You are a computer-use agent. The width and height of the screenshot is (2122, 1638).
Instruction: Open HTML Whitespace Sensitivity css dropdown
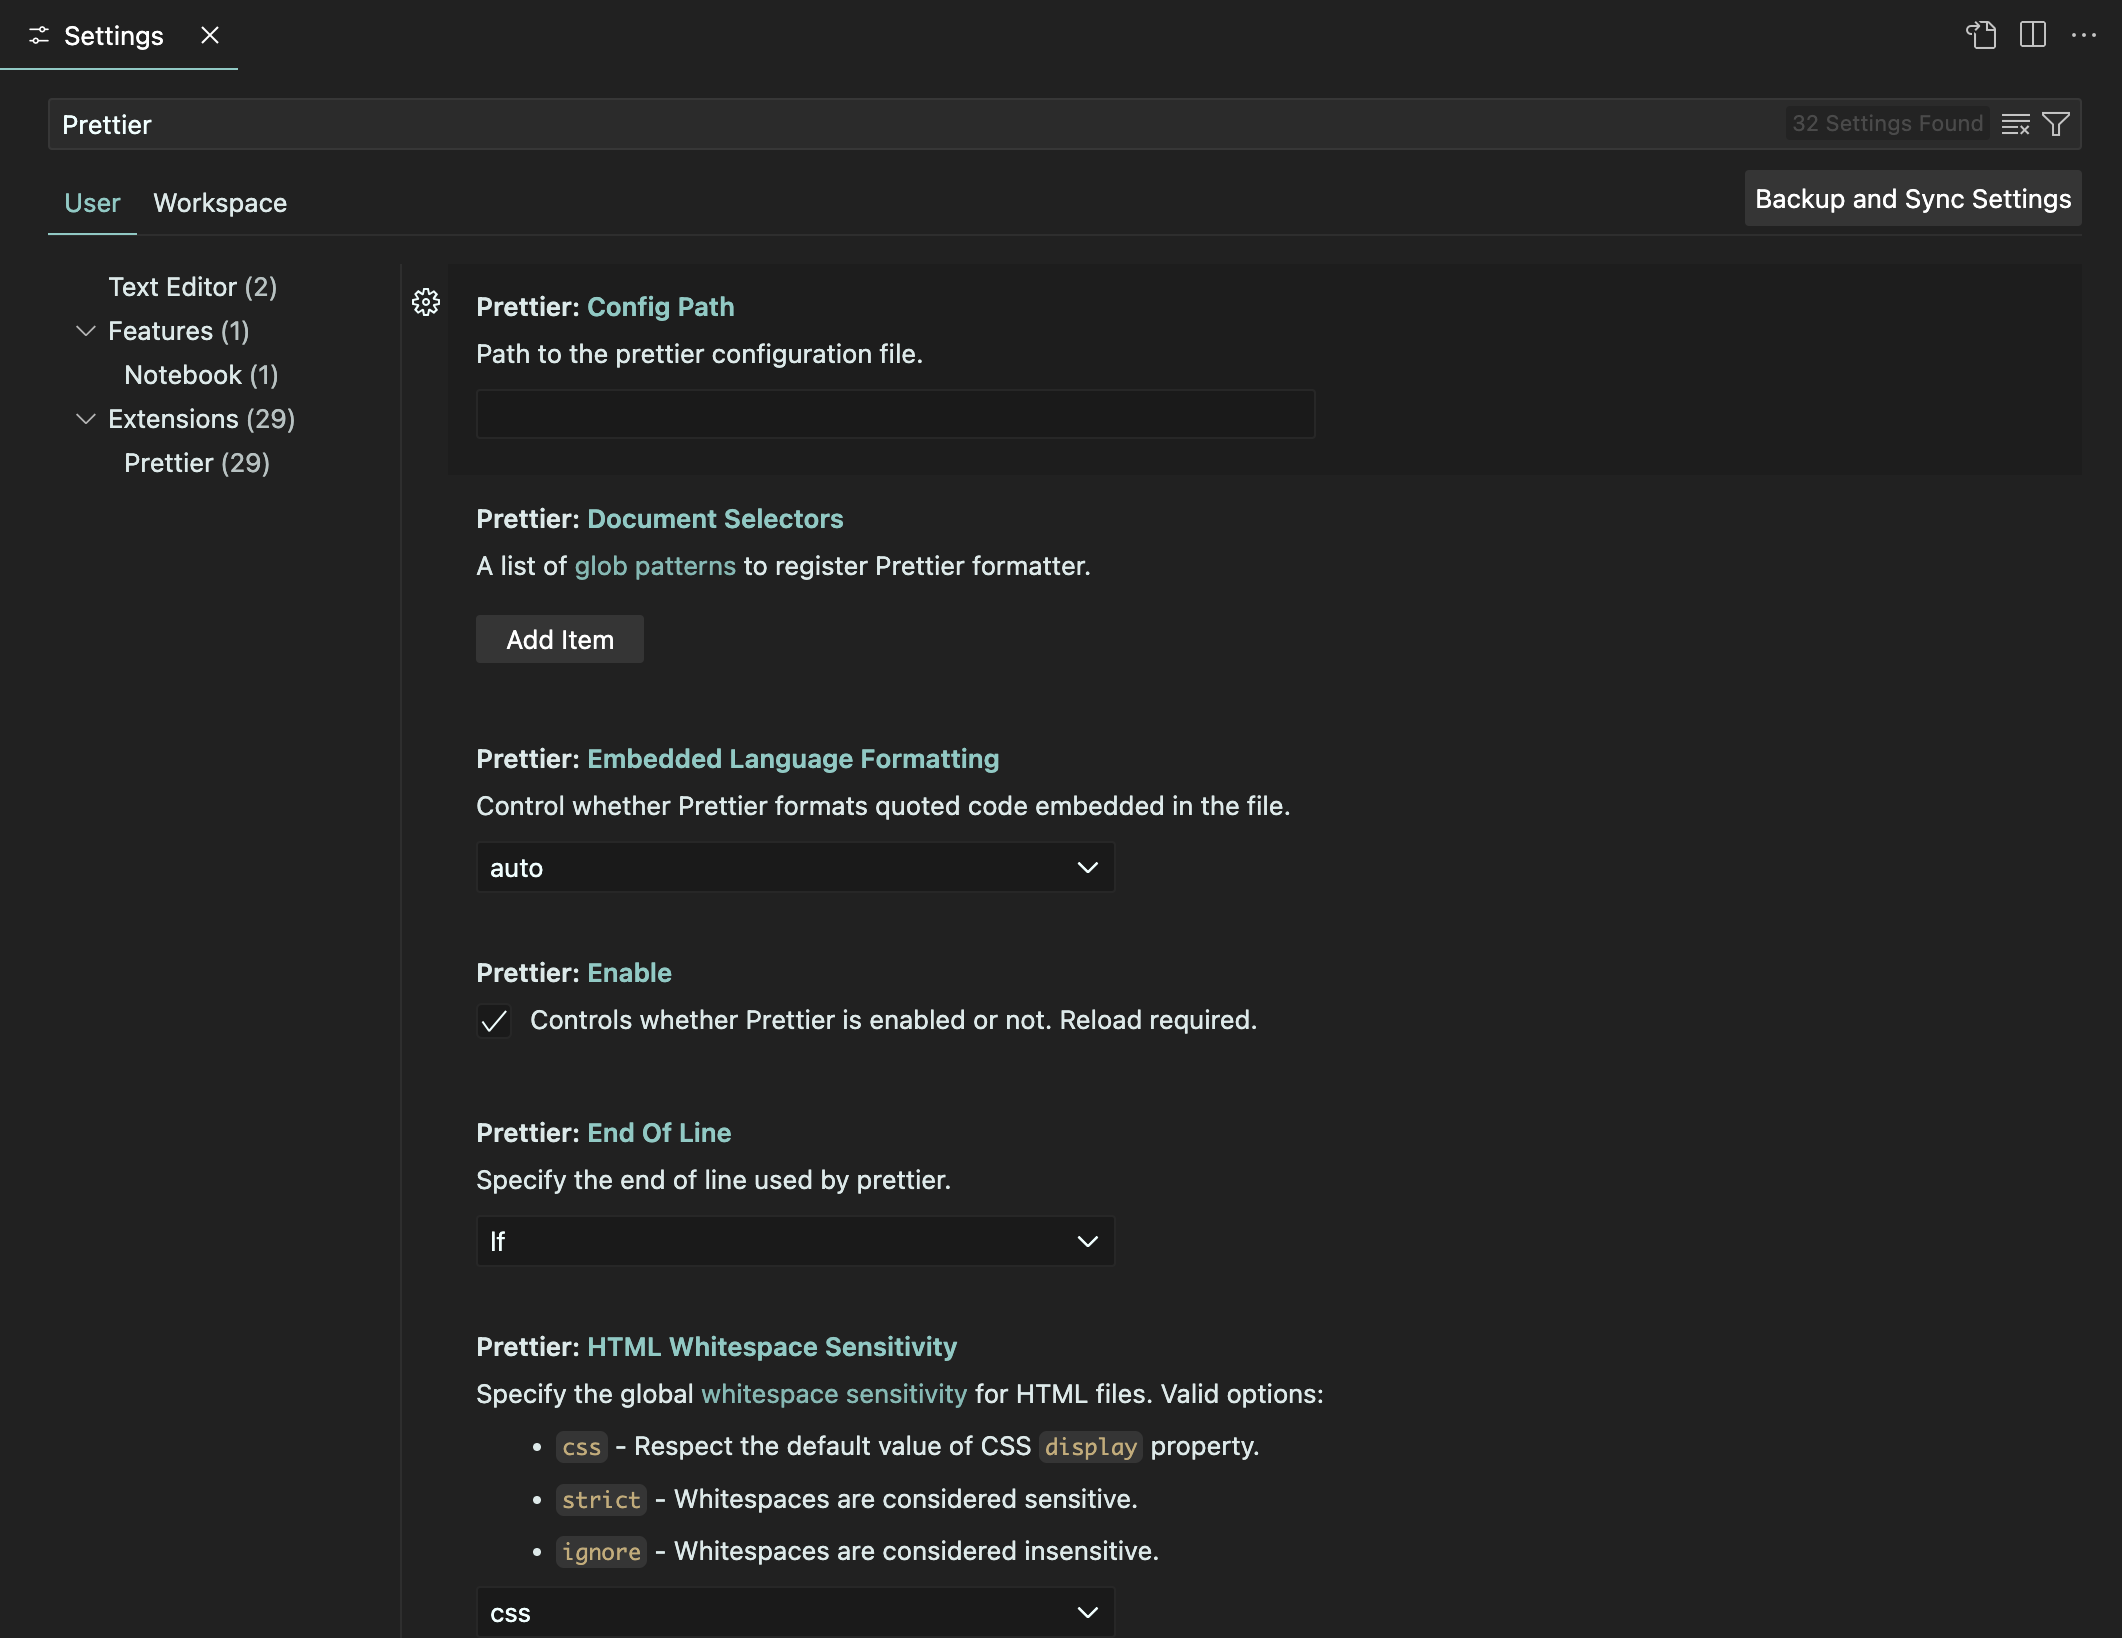(x=795, y=1612)
